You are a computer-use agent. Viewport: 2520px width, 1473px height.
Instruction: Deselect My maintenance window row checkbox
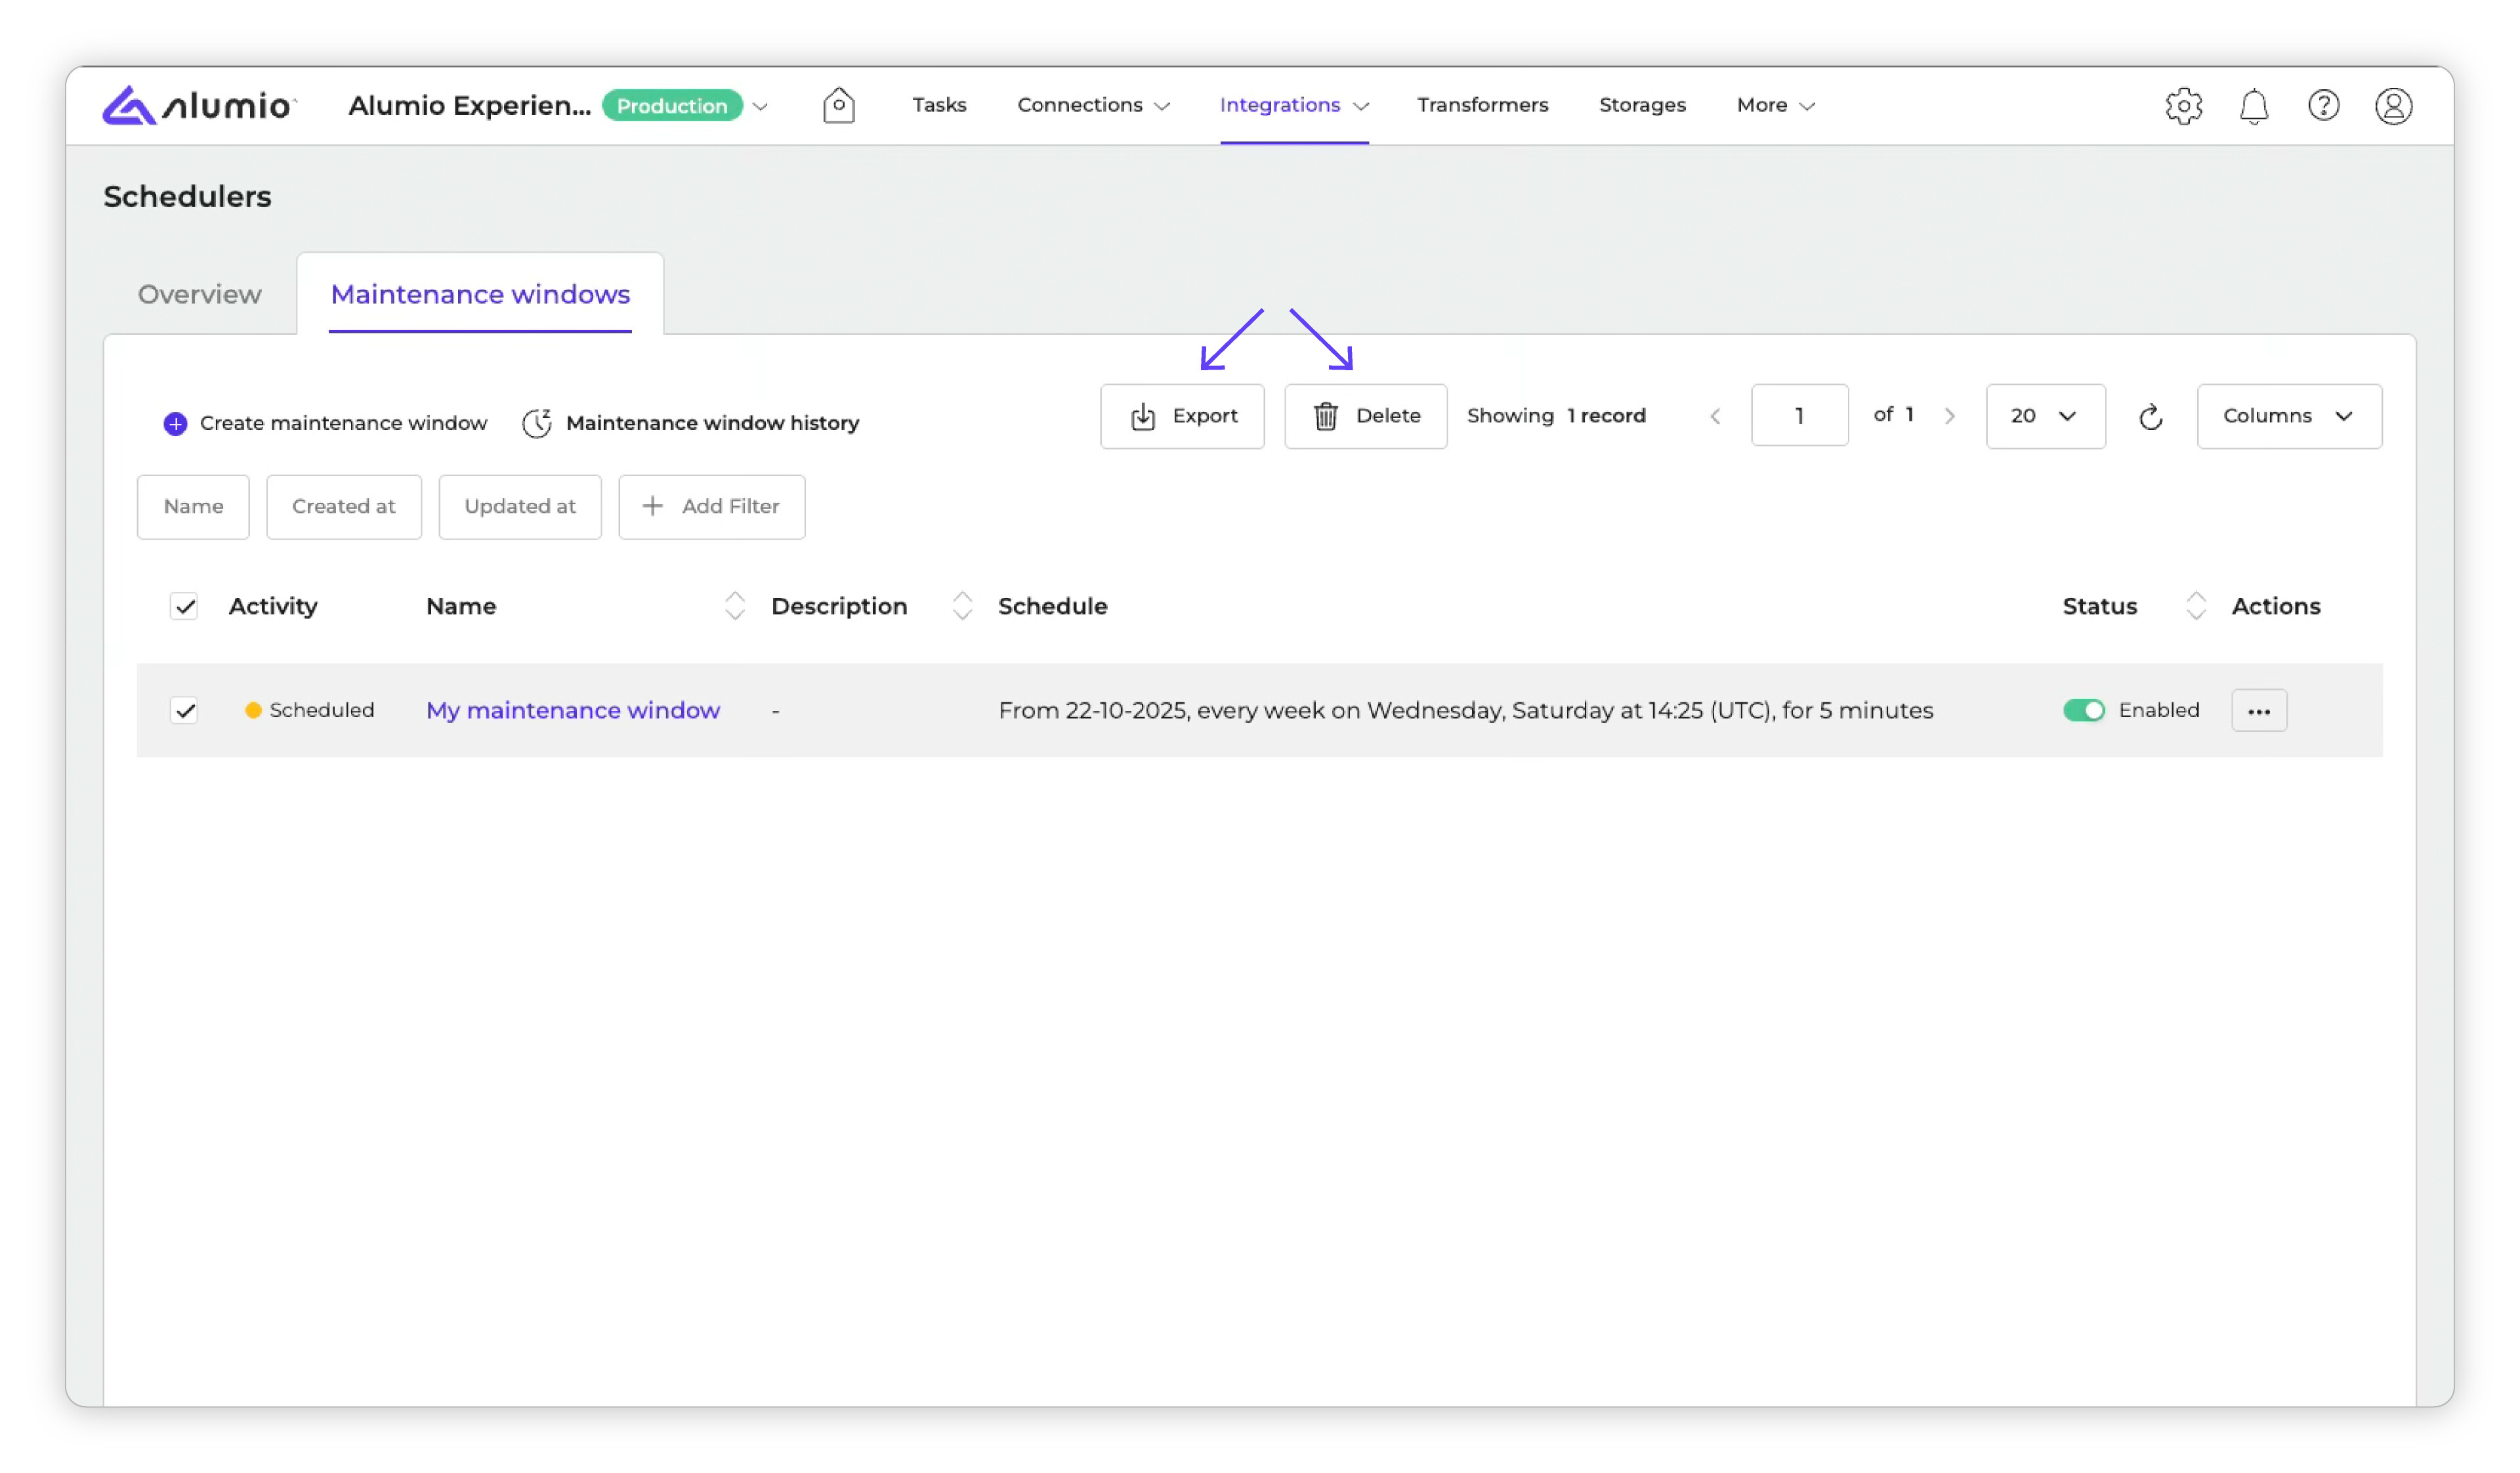point(184,711)
